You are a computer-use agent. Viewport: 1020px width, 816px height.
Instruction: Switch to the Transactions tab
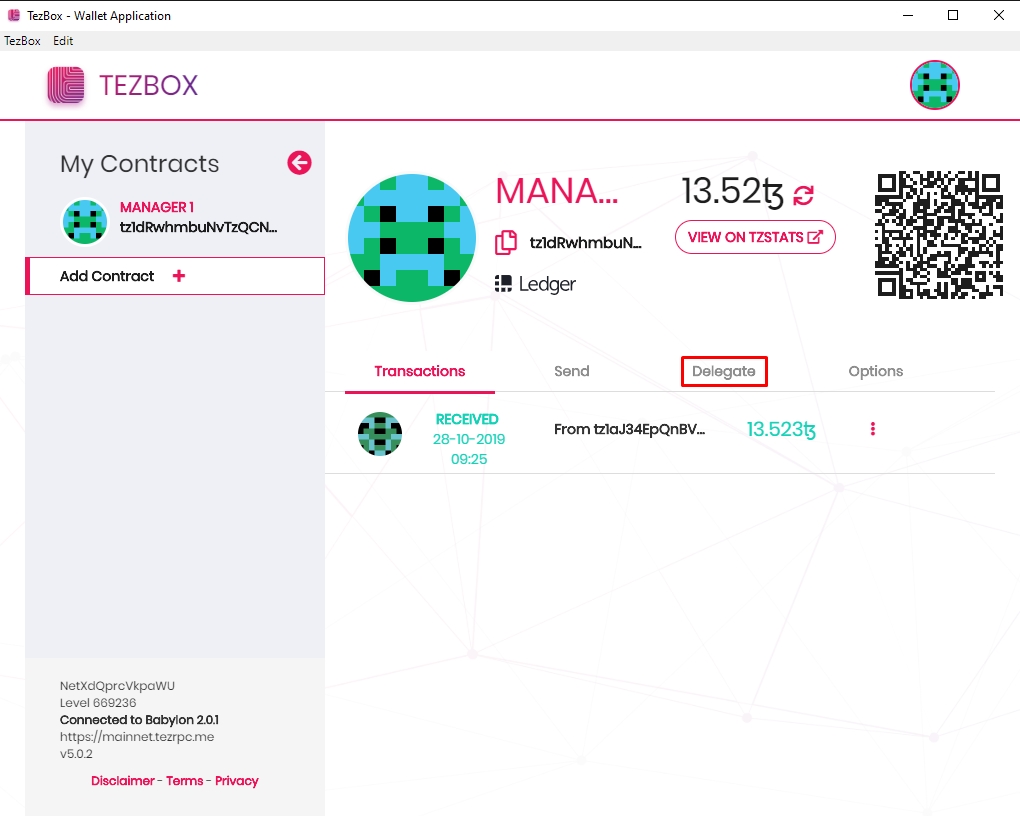pyautogui.click(x=420, y=372)
